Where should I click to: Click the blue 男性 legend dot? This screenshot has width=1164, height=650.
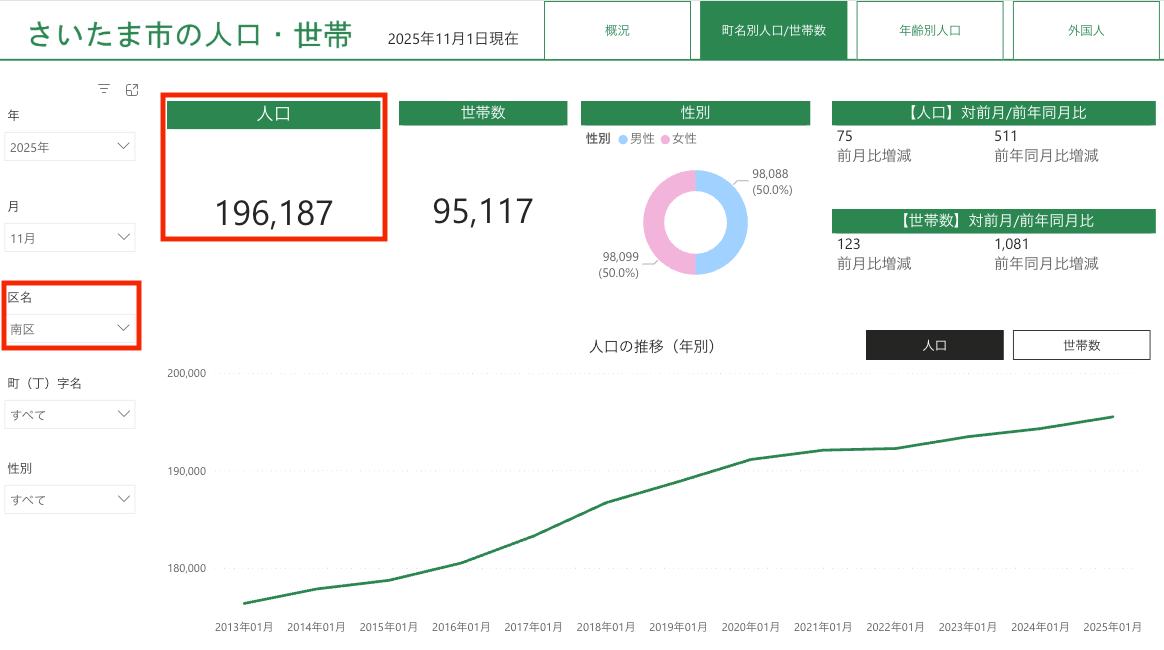coord(623,139)
